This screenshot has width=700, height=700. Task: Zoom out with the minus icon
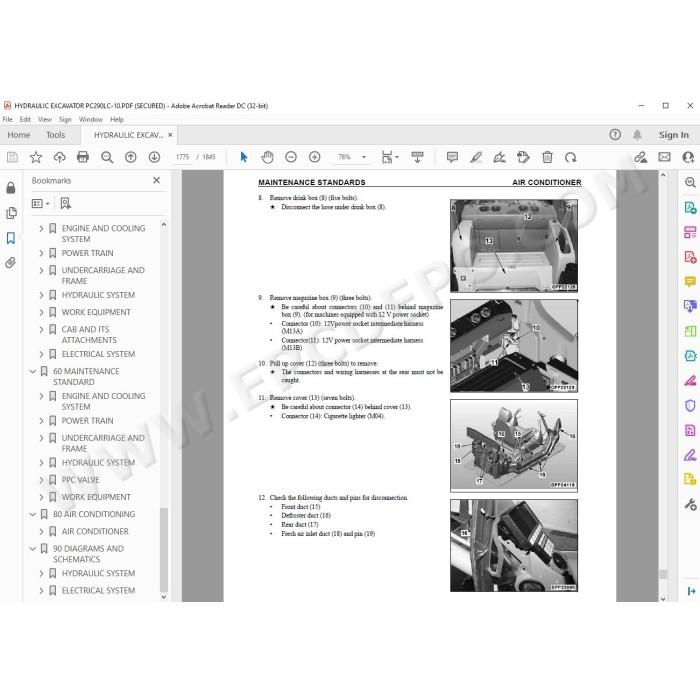[291, 157]
